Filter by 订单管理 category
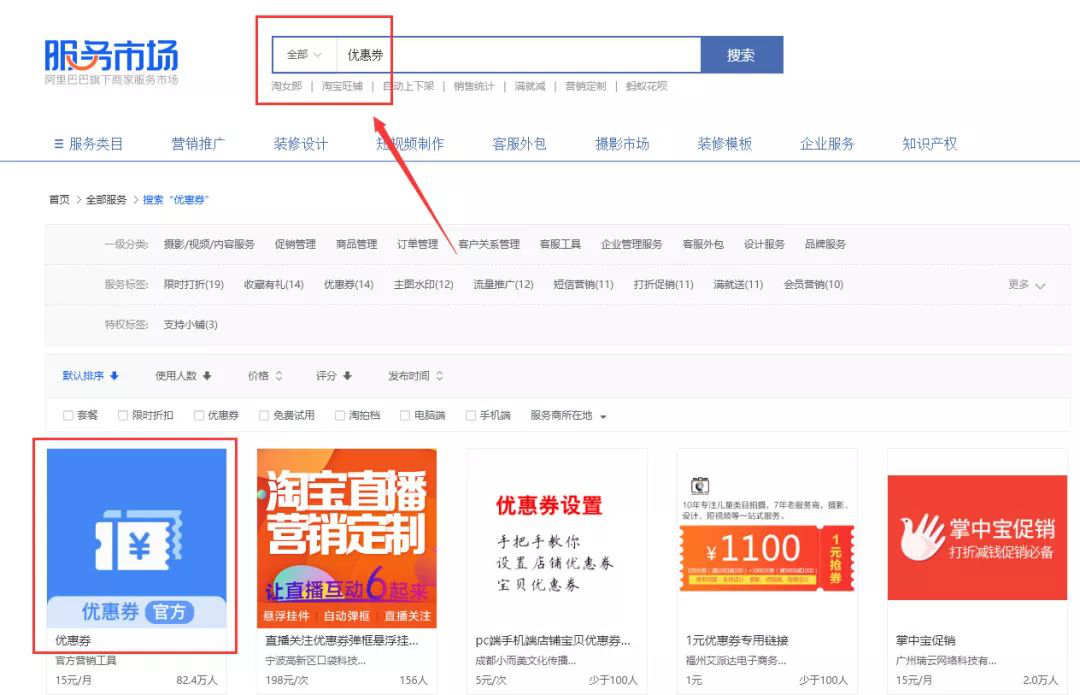 (417, 244)
